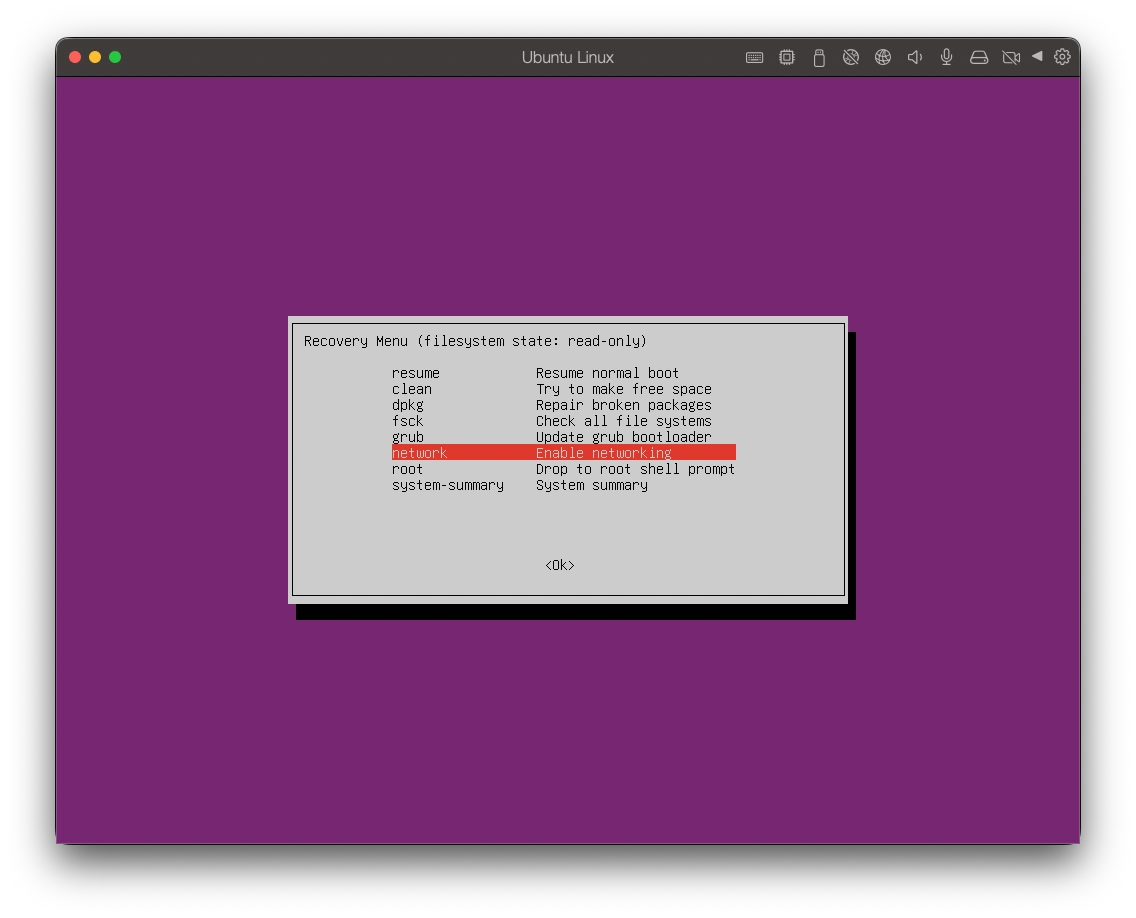Select the system-summary entry
The image size is (1136, 918).
564,485
